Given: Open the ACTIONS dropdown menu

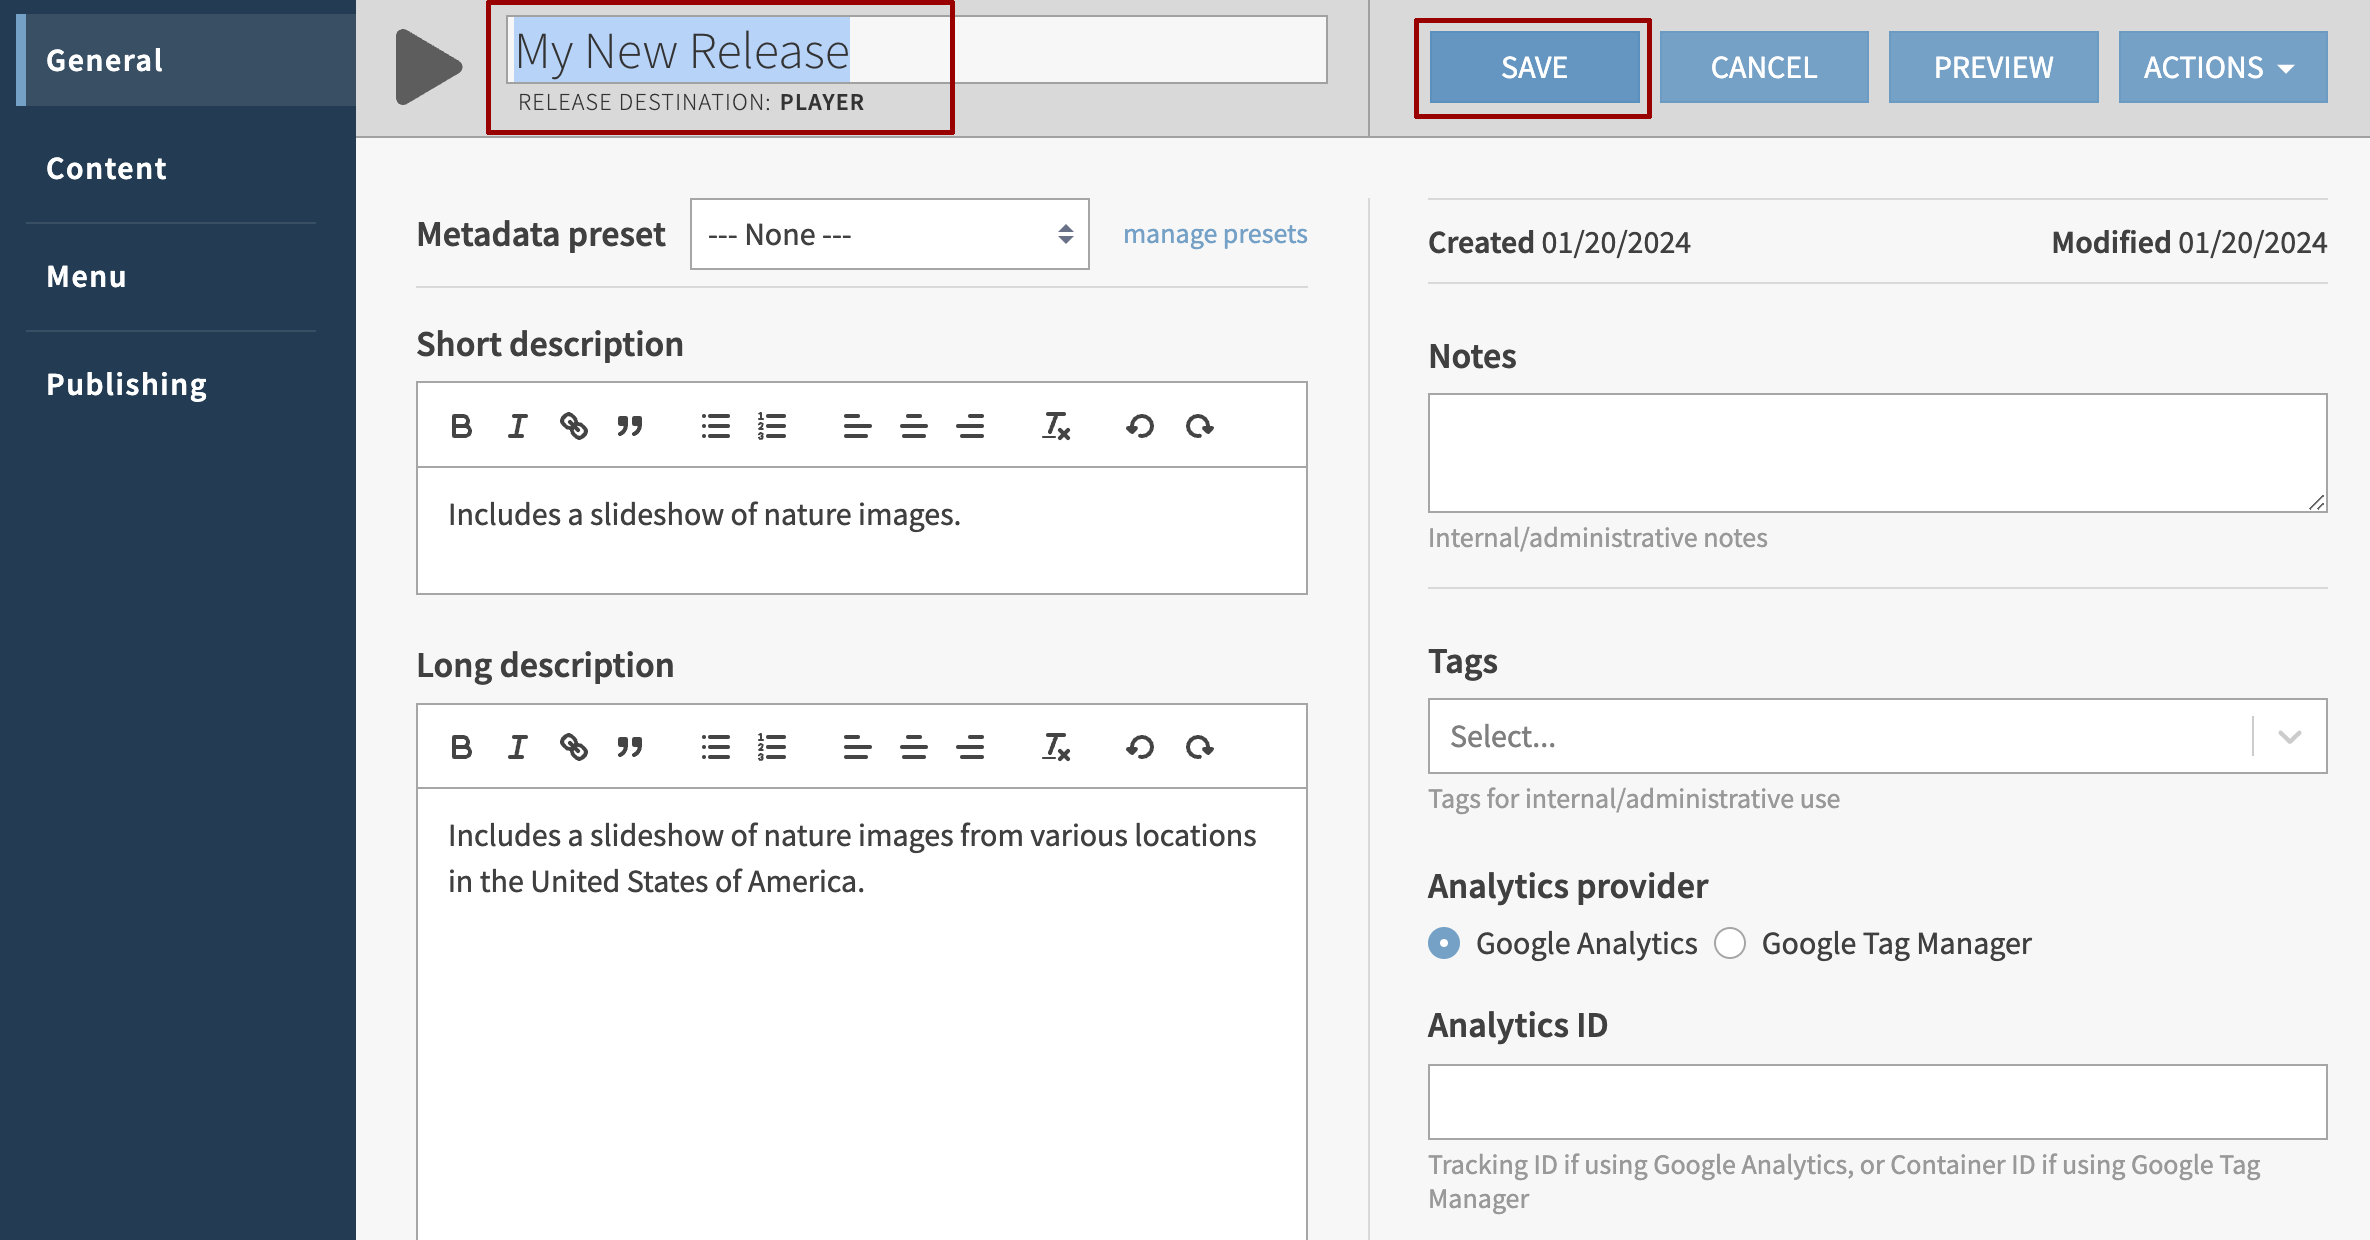Looking at the screenshot, I should tap(2222, 67).
